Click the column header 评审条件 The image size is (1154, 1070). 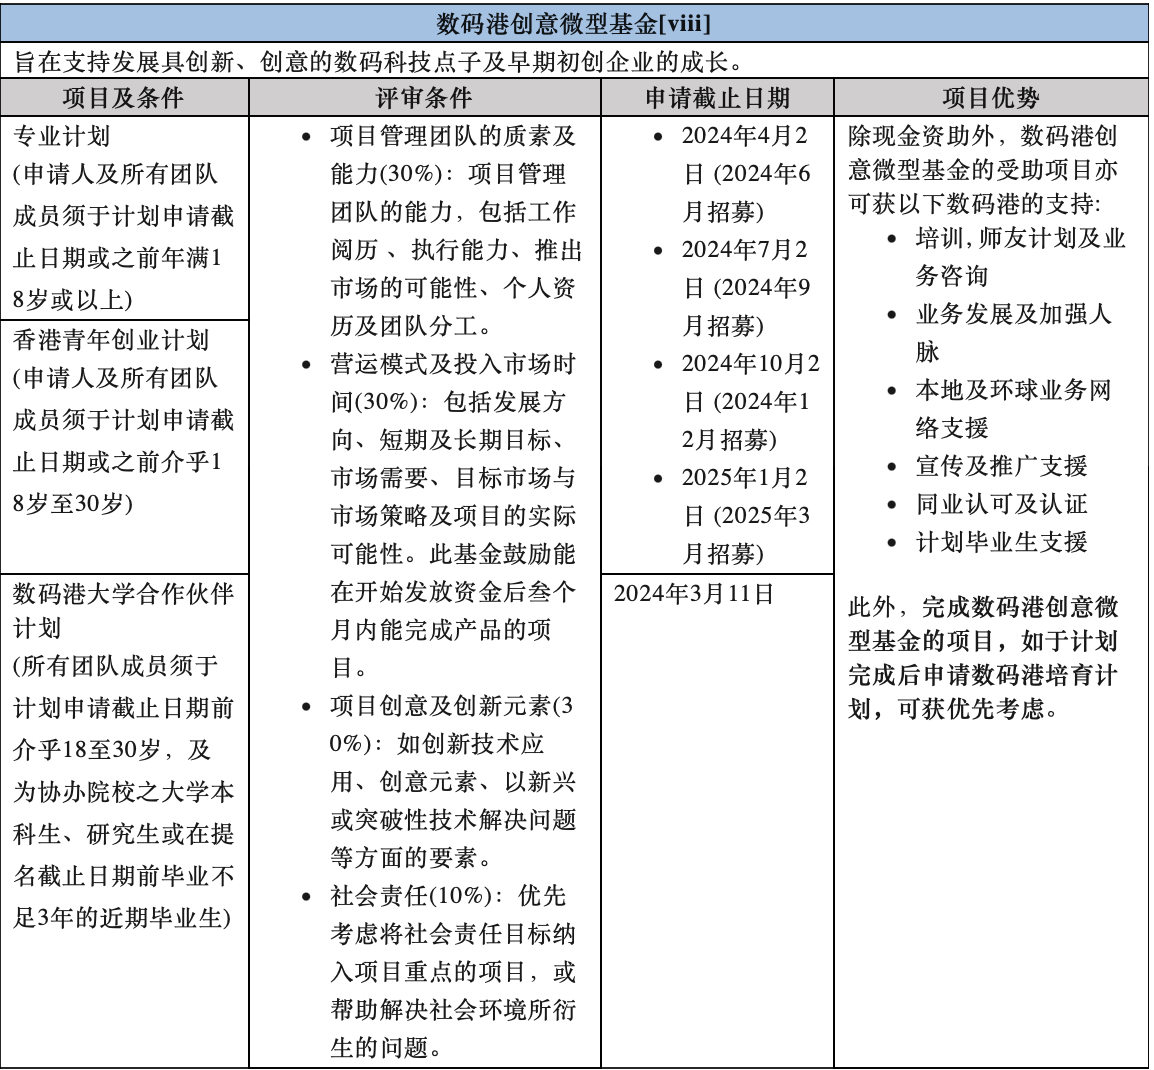point(424,98)
